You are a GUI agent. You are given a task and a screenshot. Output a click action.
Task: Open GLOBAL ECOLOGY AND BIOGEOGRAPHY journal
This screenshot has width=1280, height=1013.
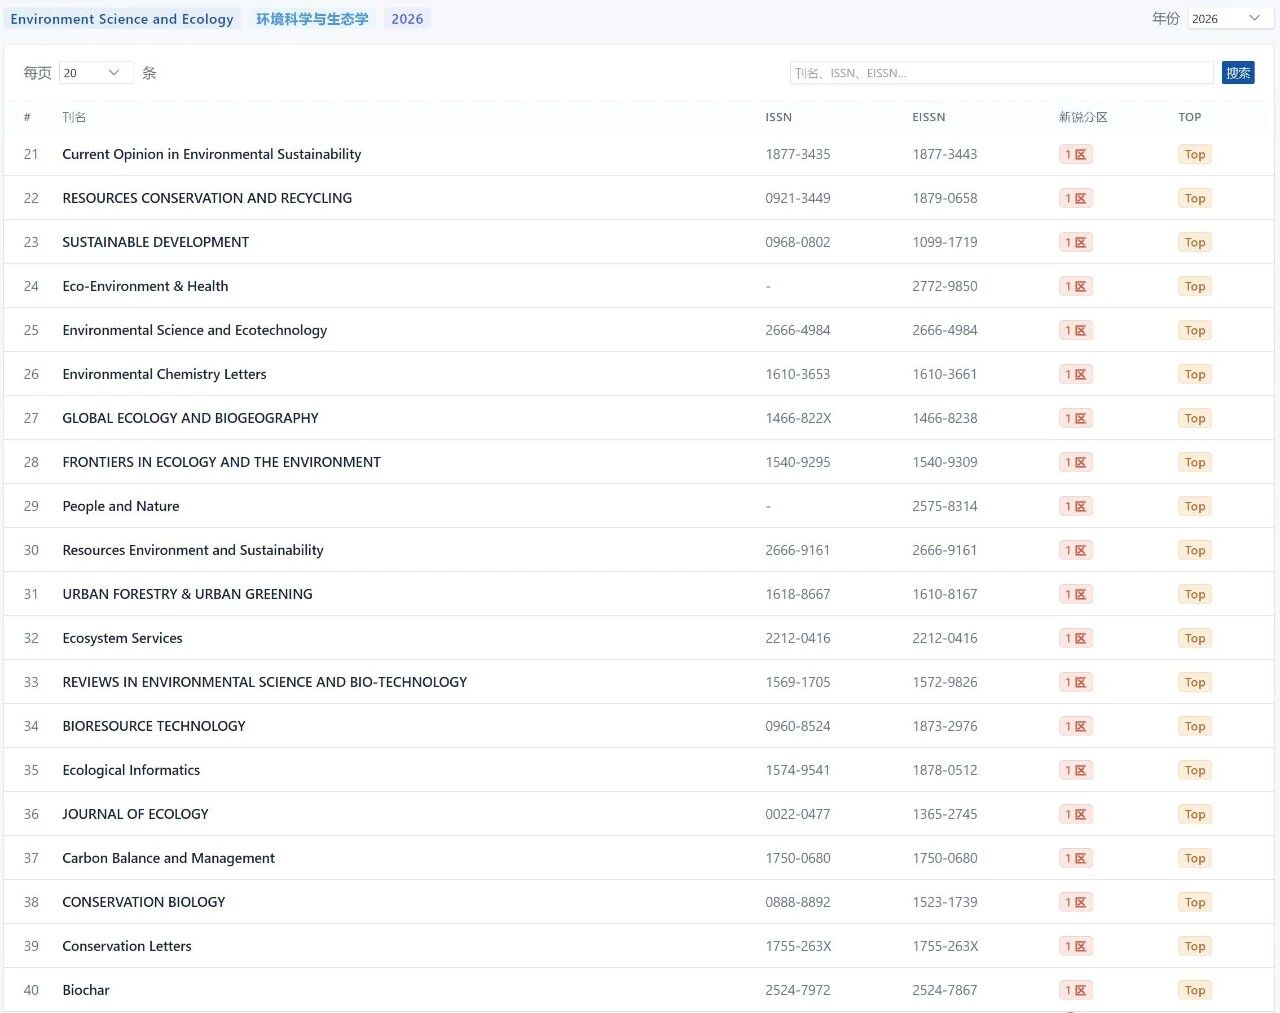click(x=190, y=418)
